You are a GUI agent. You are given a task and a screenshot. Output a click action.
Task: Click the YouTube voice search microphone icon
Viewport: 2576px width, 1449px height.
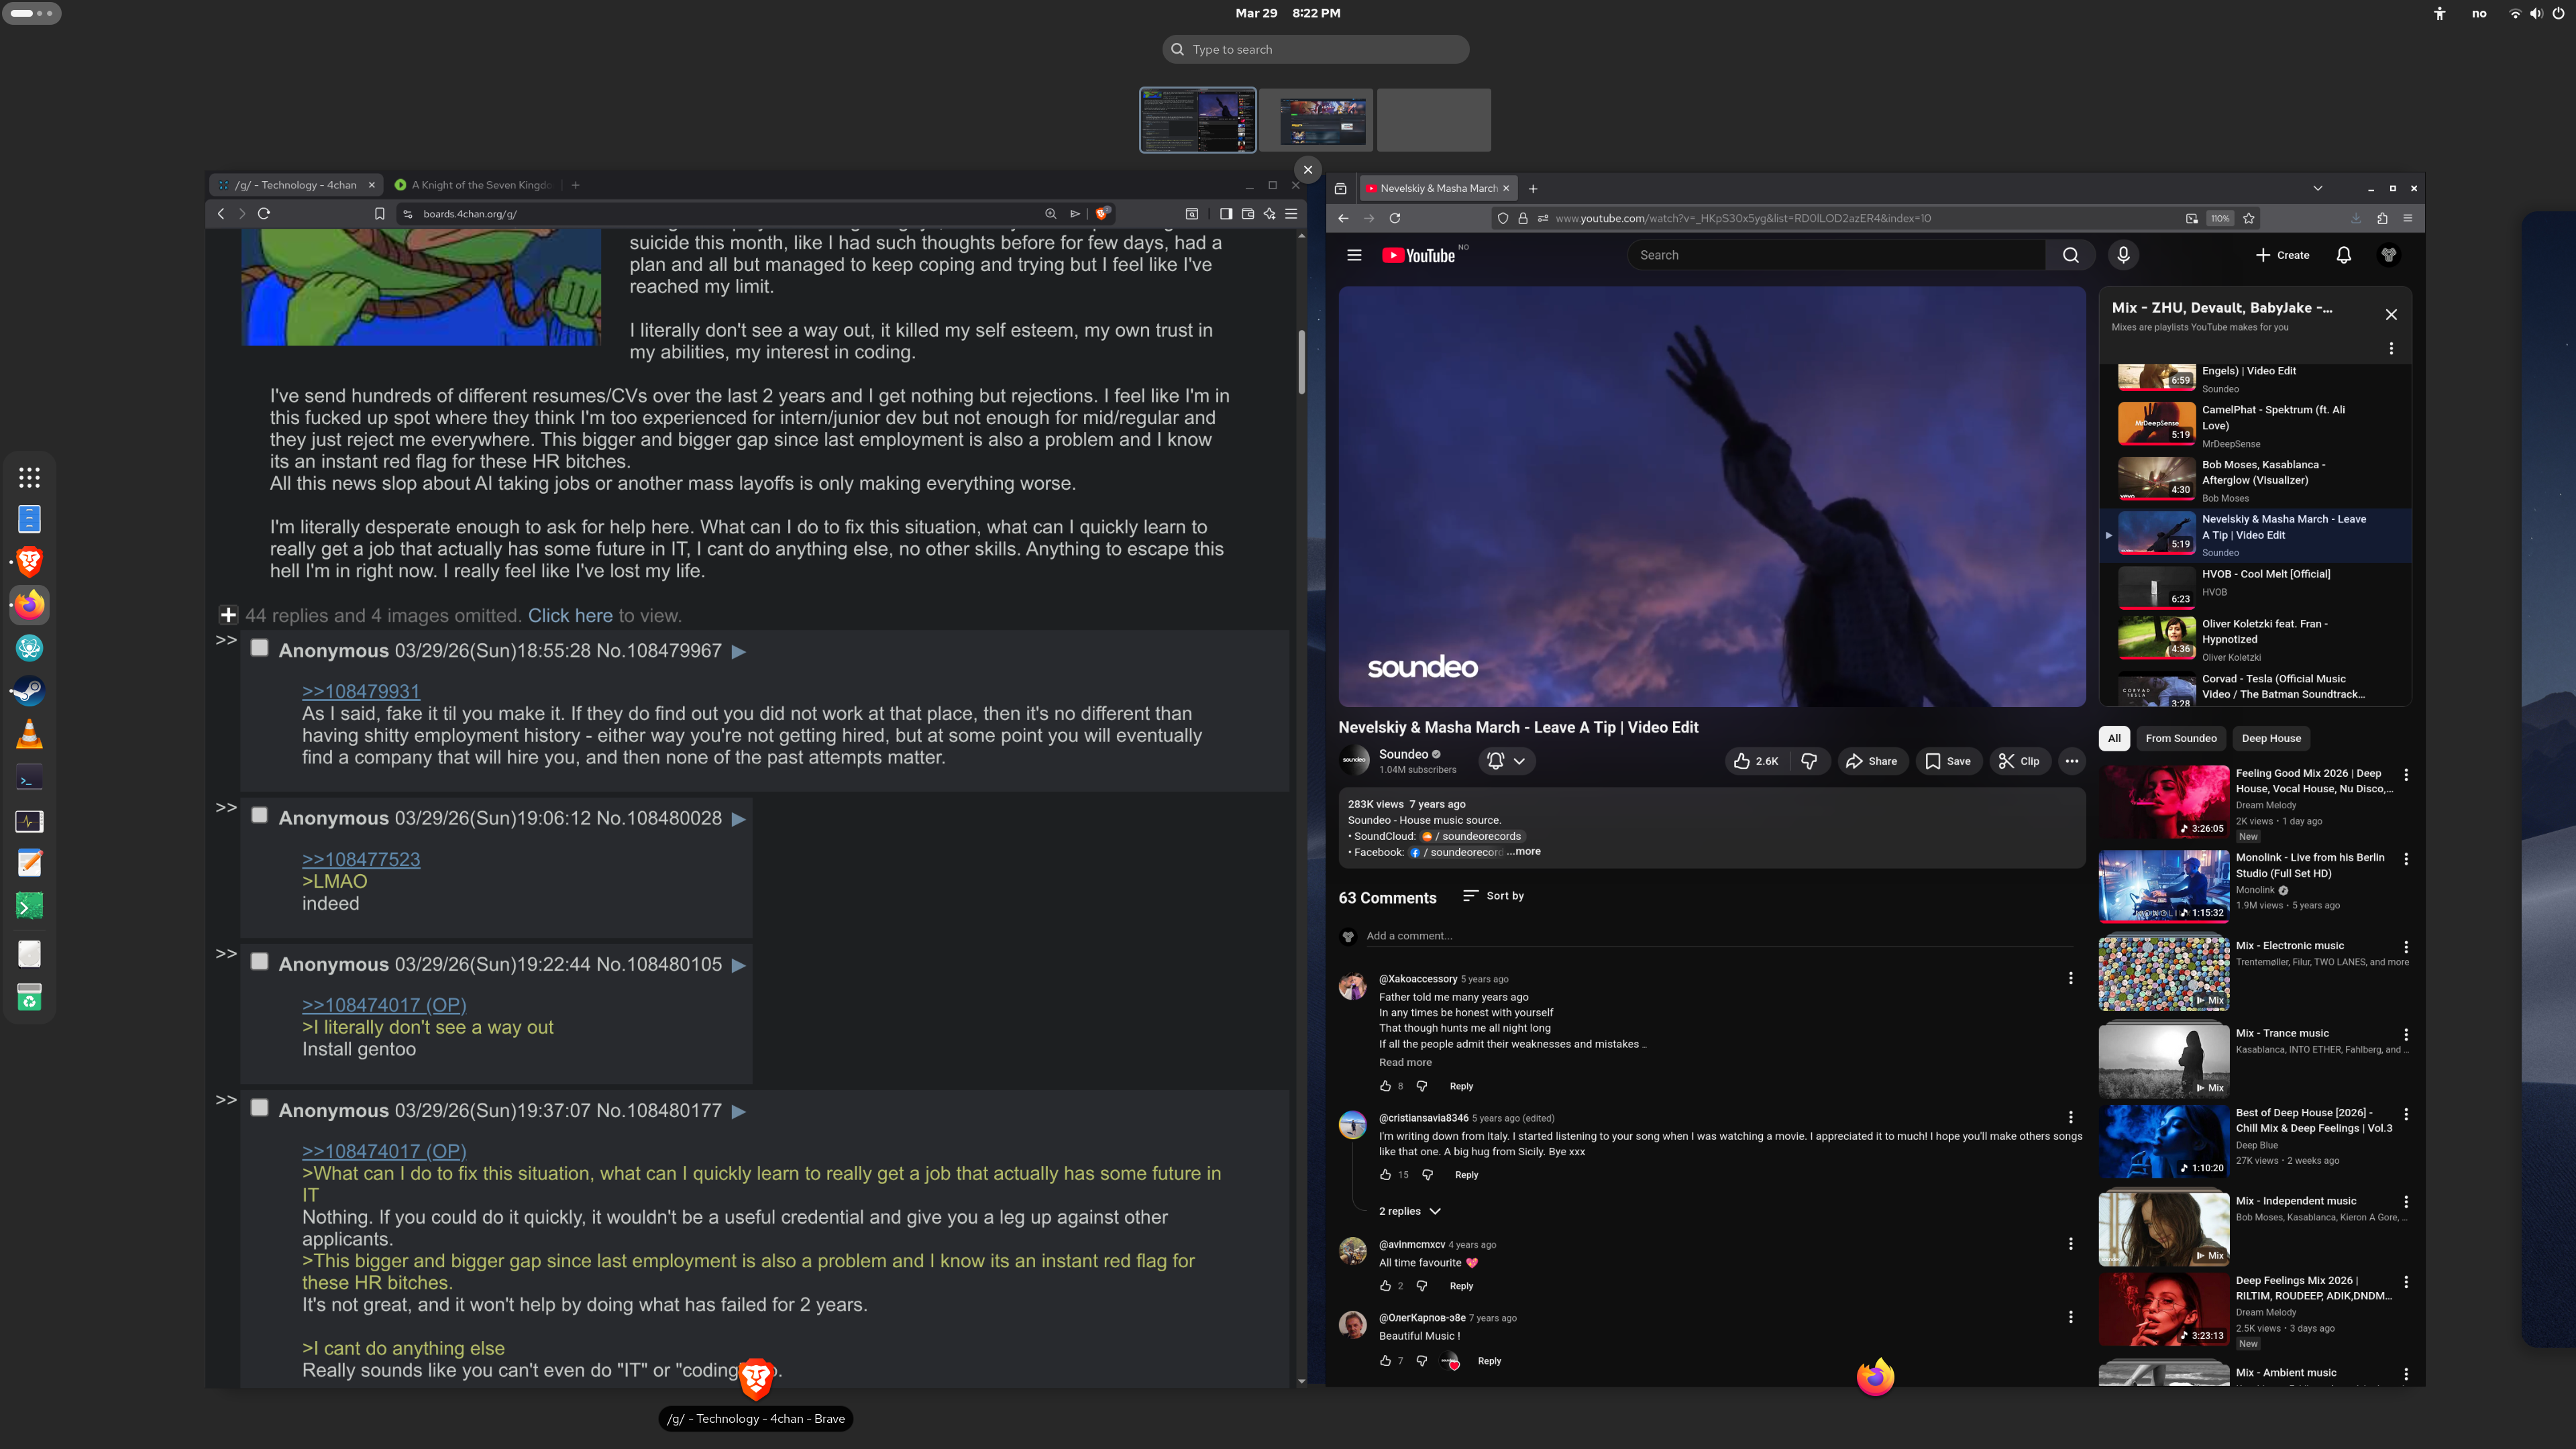point(2123,255)
